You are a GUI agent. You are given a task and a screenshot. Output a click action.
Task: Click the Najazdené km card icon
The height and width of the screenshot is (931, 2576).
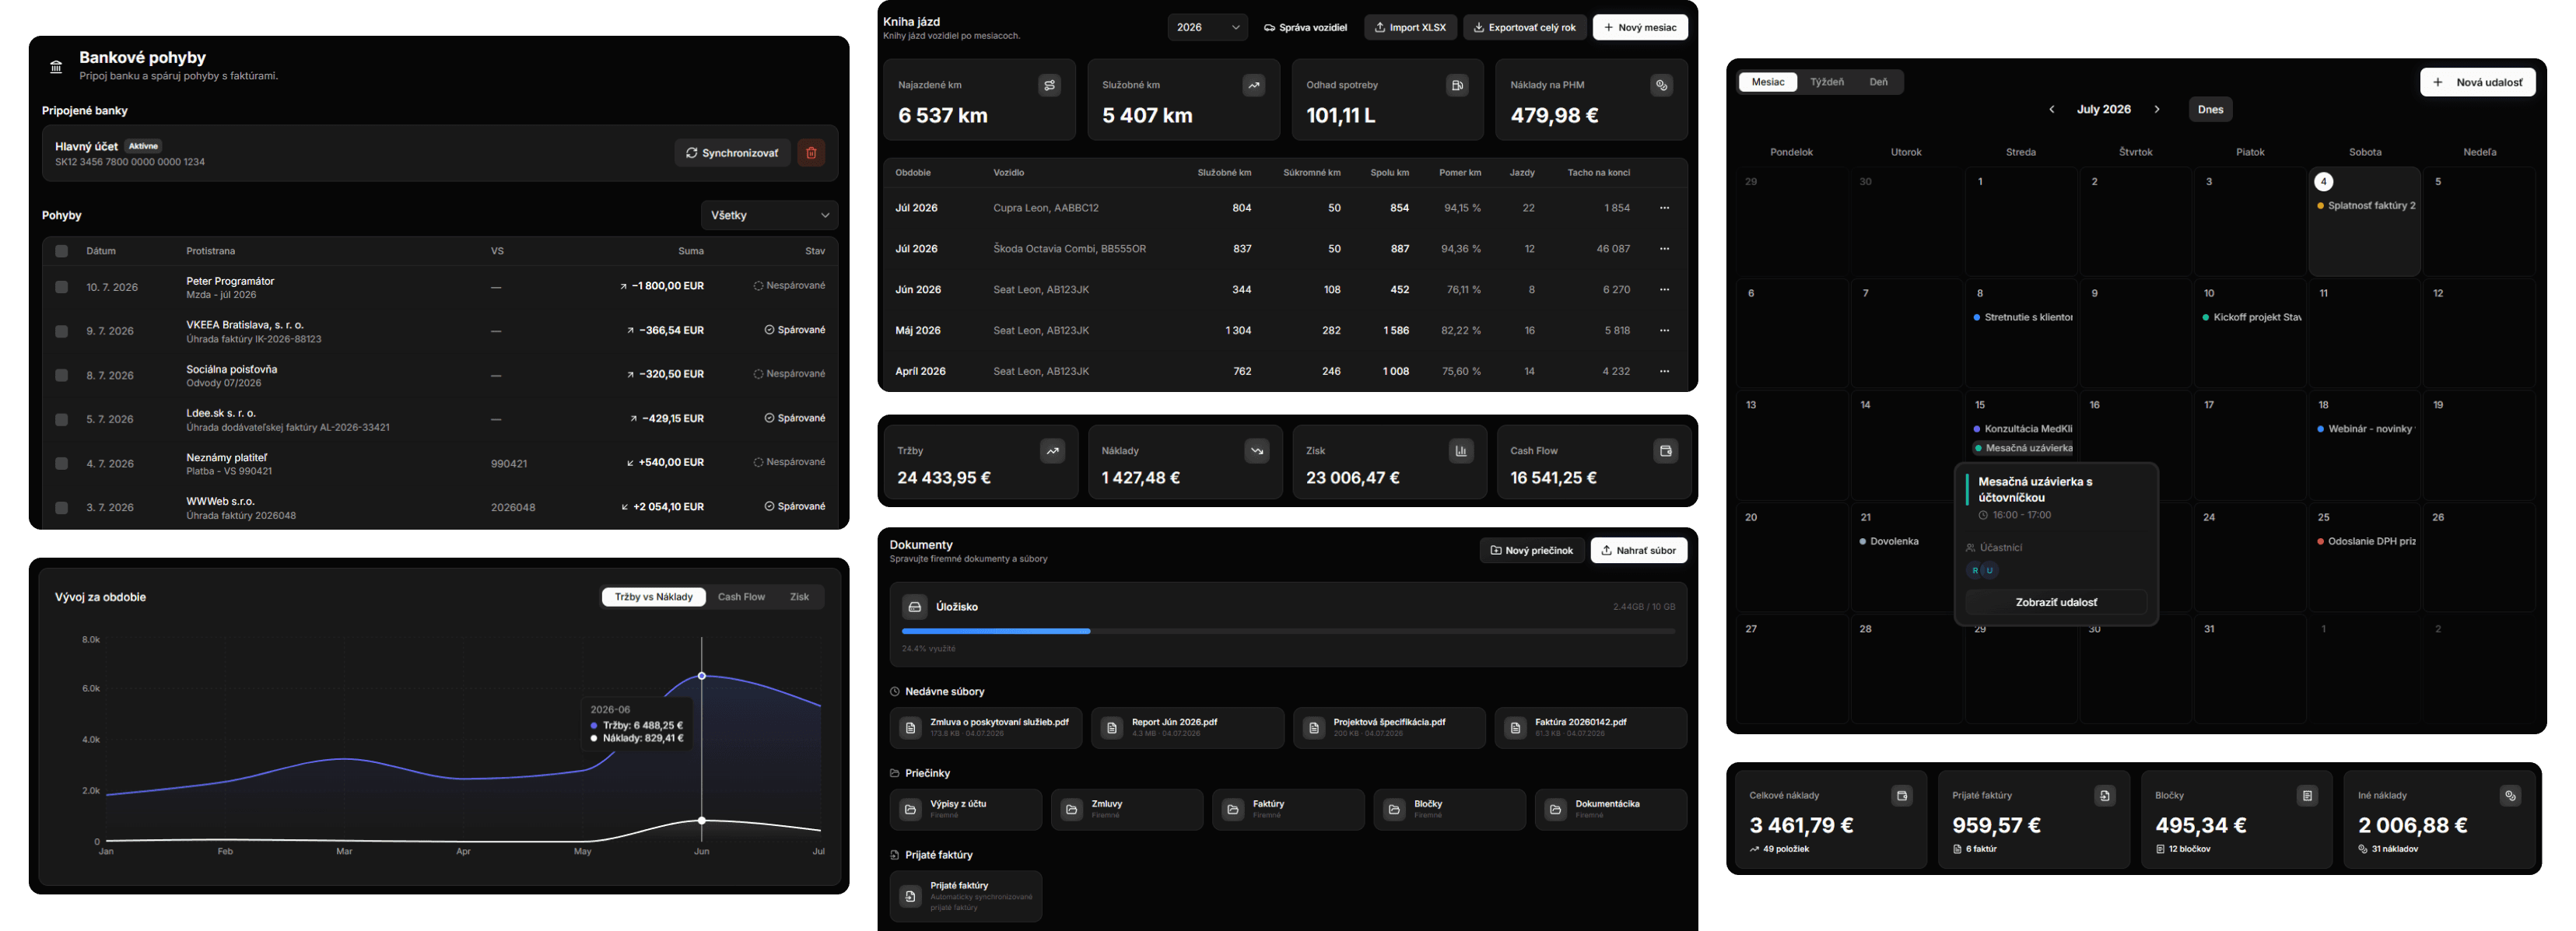pyautogui.click(x=1049, y=86)
